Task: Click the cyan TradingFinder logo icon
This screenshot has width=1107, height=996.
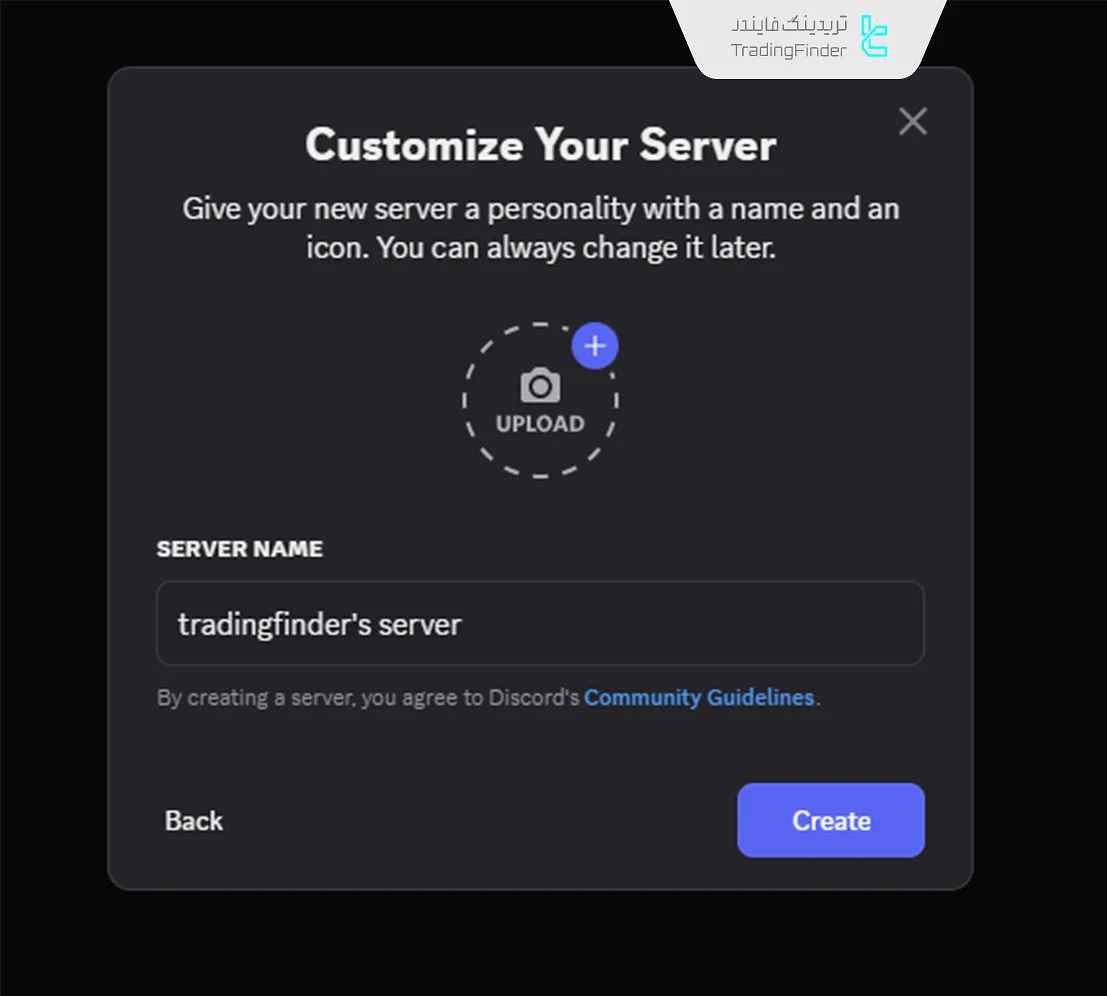Action: (874, 37)
